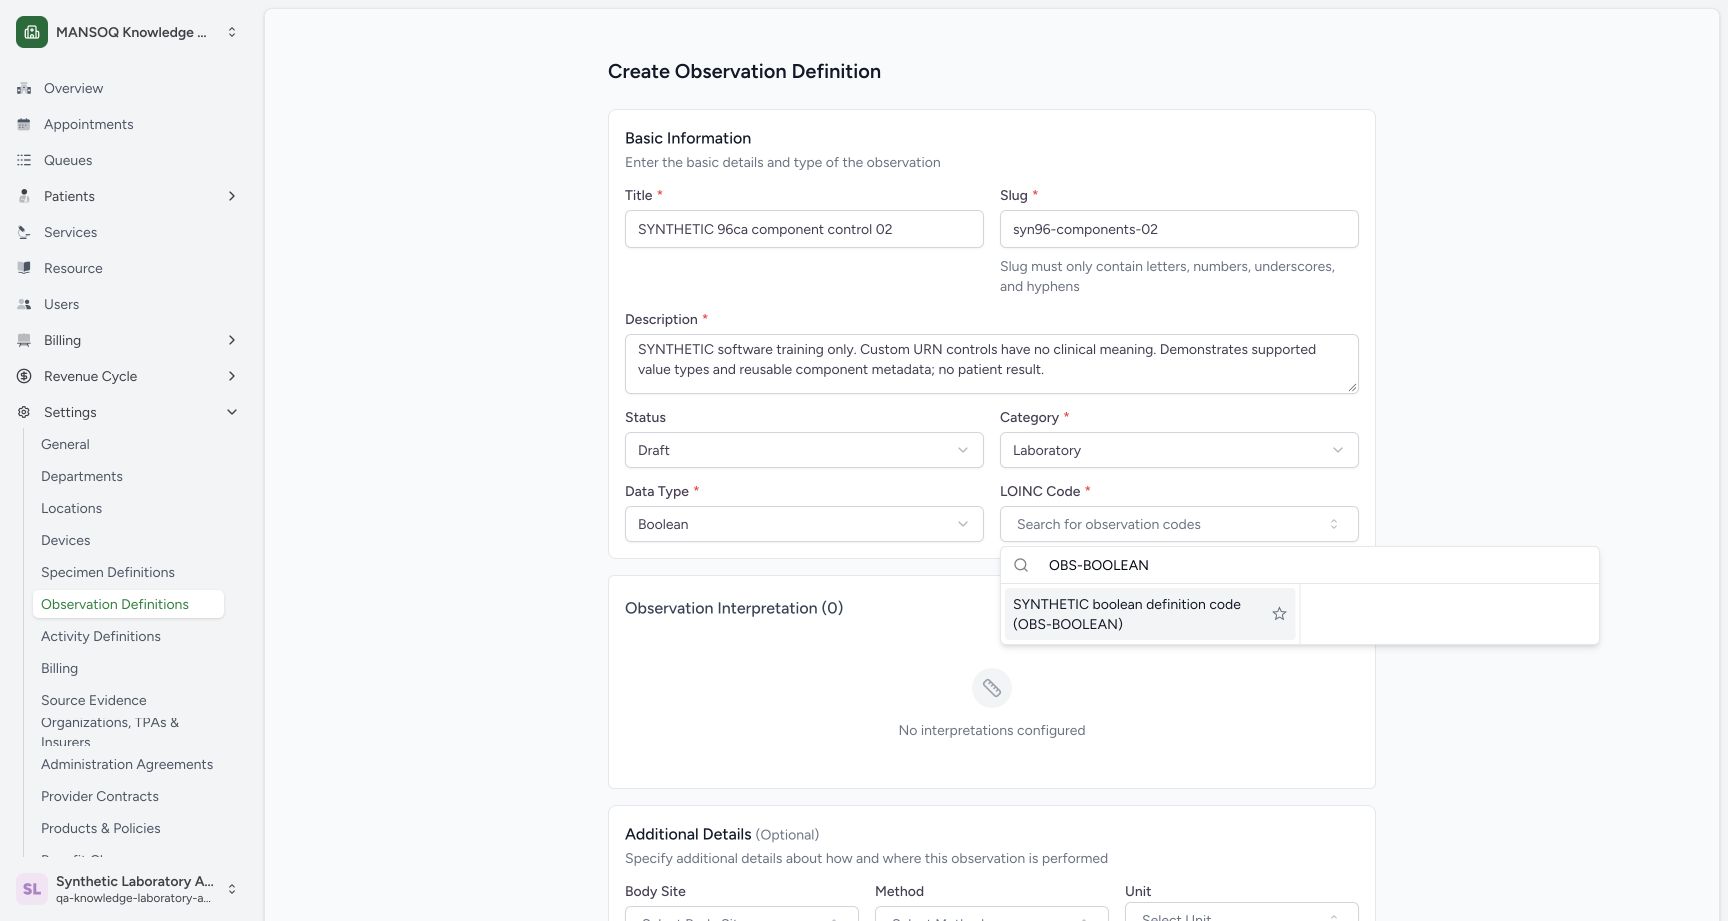Click the MANSOQ organization logo icon

[32, 32]
